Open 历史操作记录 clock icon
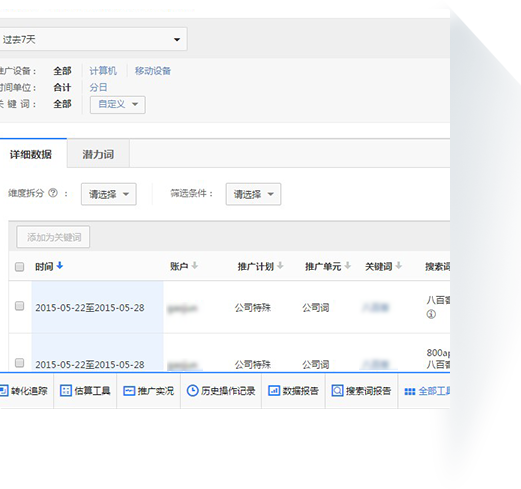Screen dimensions: 521x489 [x=192, y=390]
